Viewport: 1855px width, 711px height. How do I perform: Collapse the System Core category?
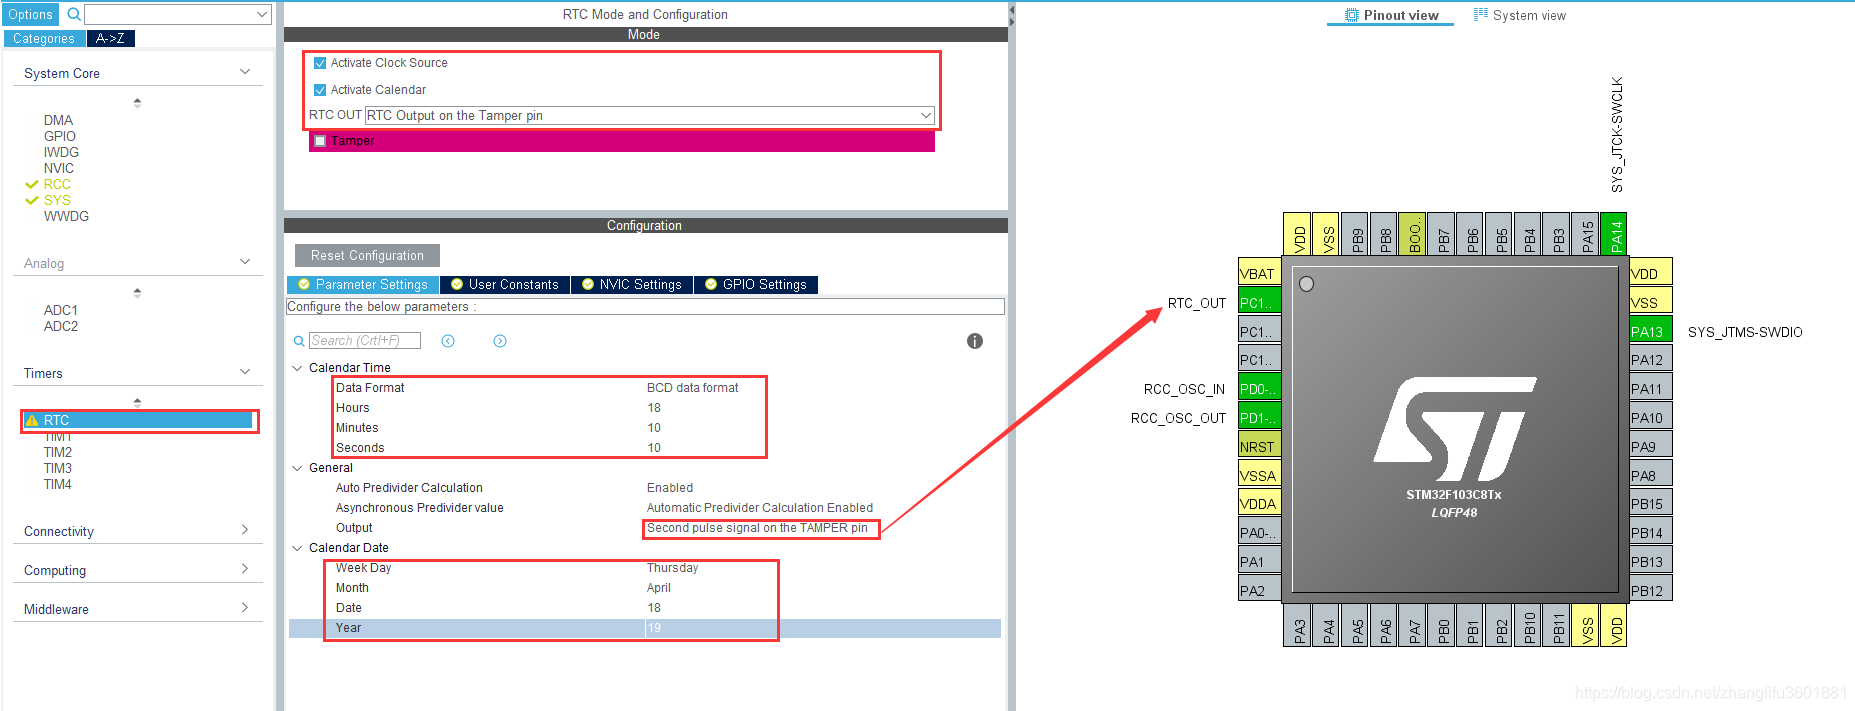point(245,72)
